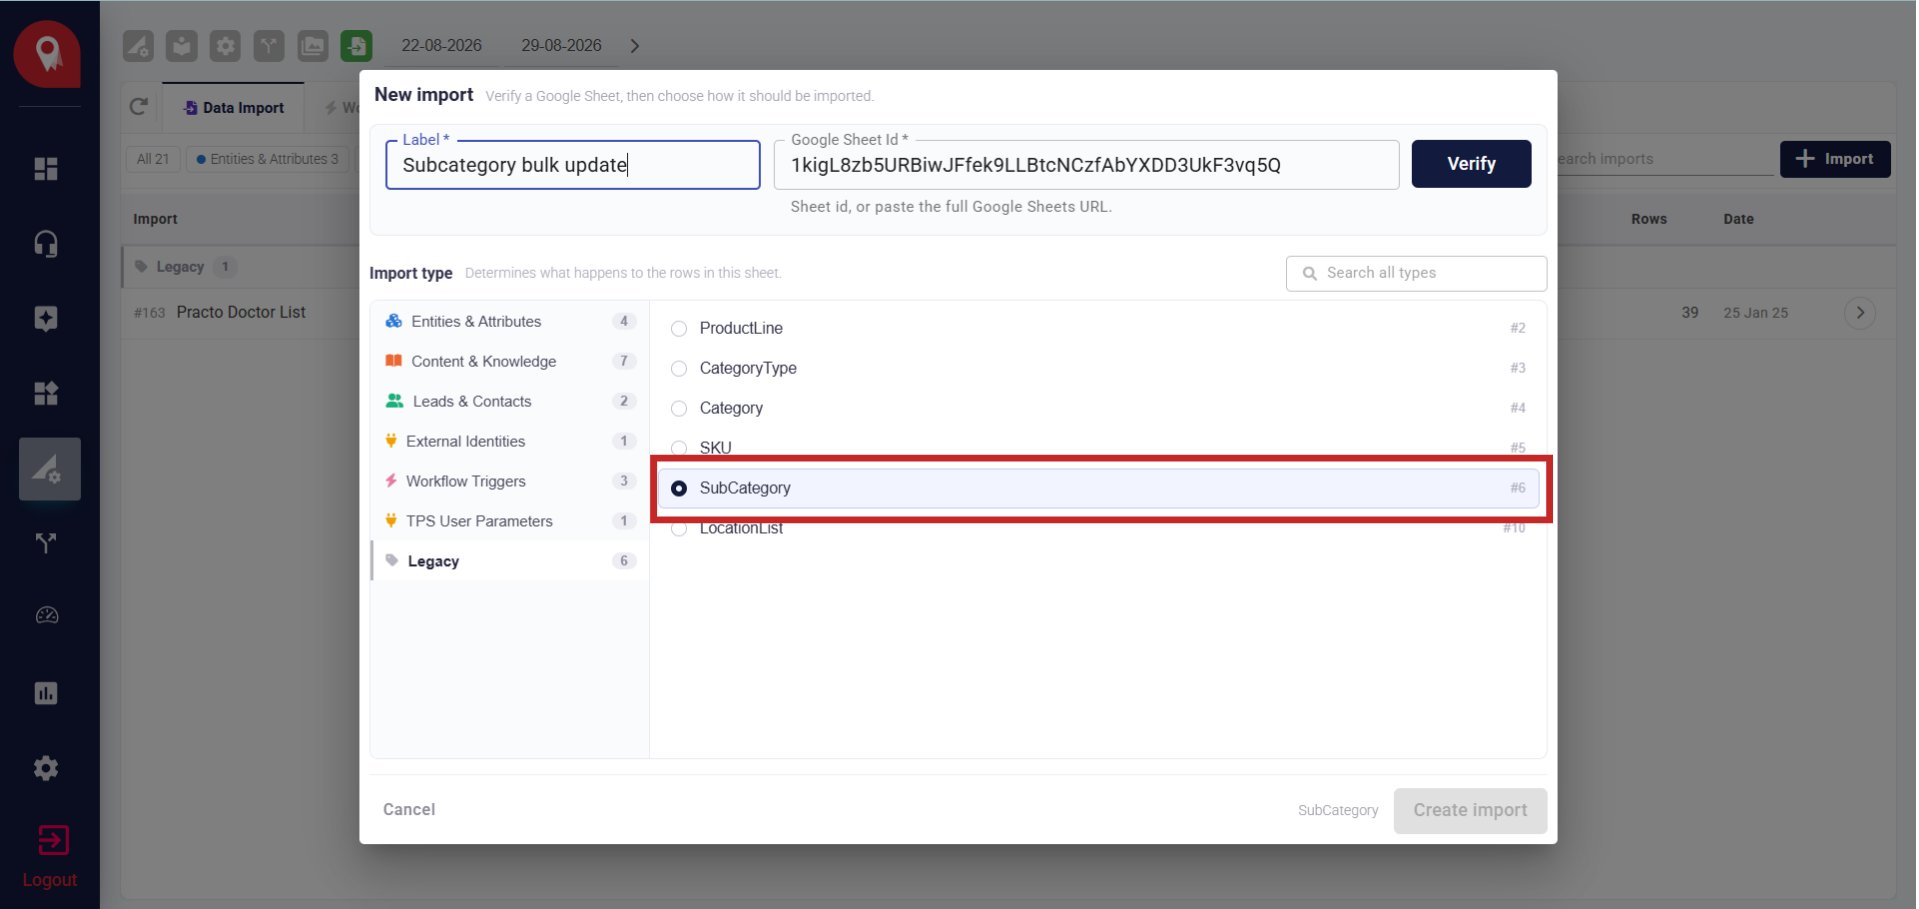The height and width of the screenshot is (909, 1919).
Task: Choose the Category import type radio
Action: (x=679, y=409)
